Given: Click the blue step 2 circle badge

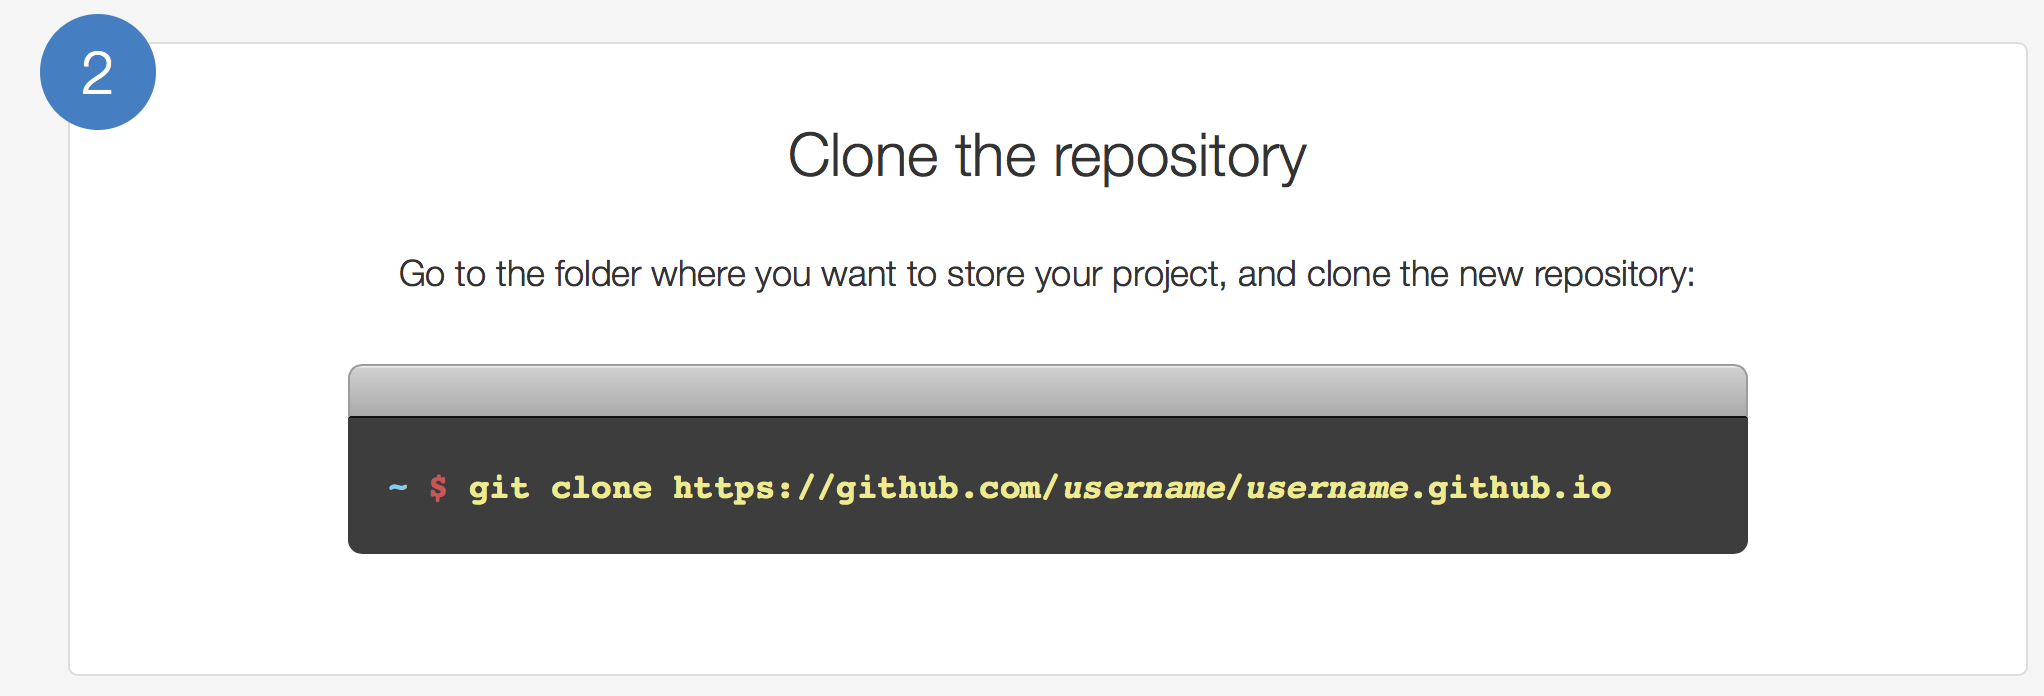Looking at the screenshot, I should 98,72.
